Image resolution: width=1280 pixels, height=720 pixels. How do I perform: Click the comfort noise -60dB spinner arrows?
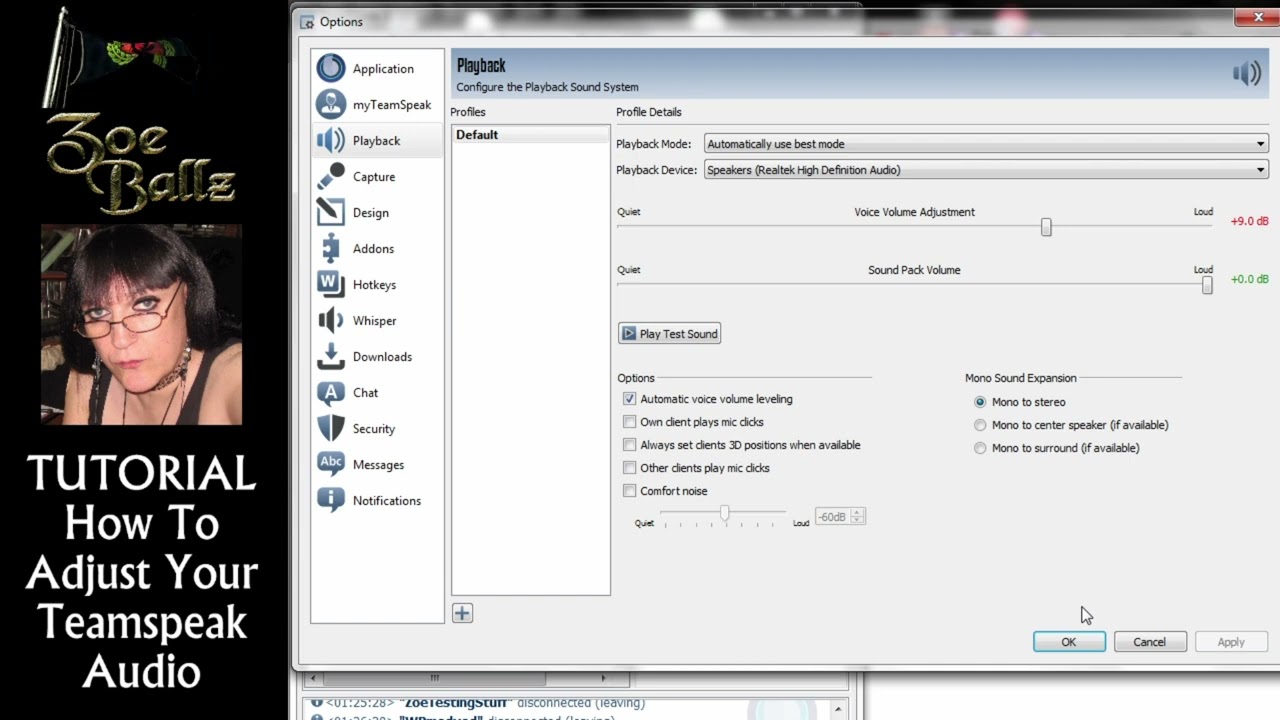[x=857, y=517]
